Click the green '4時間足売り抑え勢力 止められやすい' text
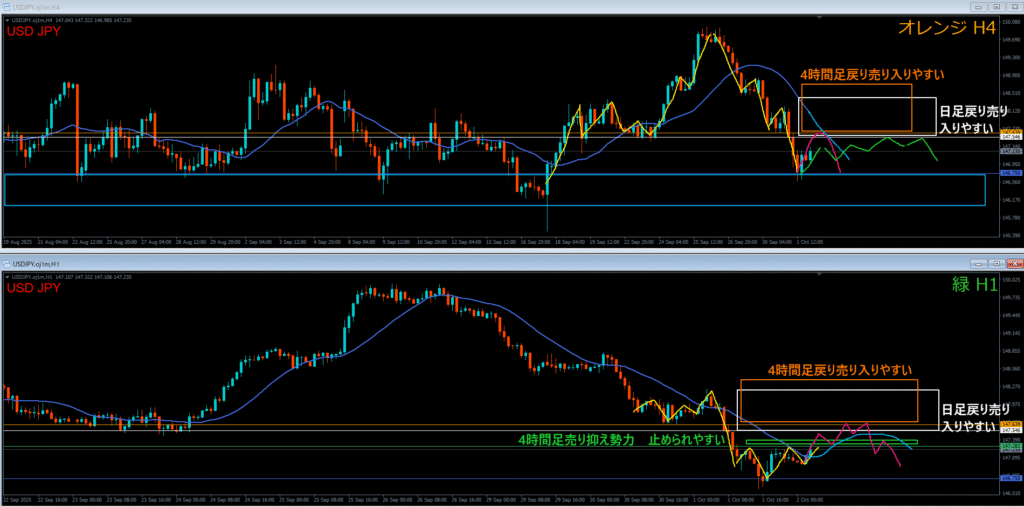Viewport: 1024px width, 507px height. tap(622, 440)
